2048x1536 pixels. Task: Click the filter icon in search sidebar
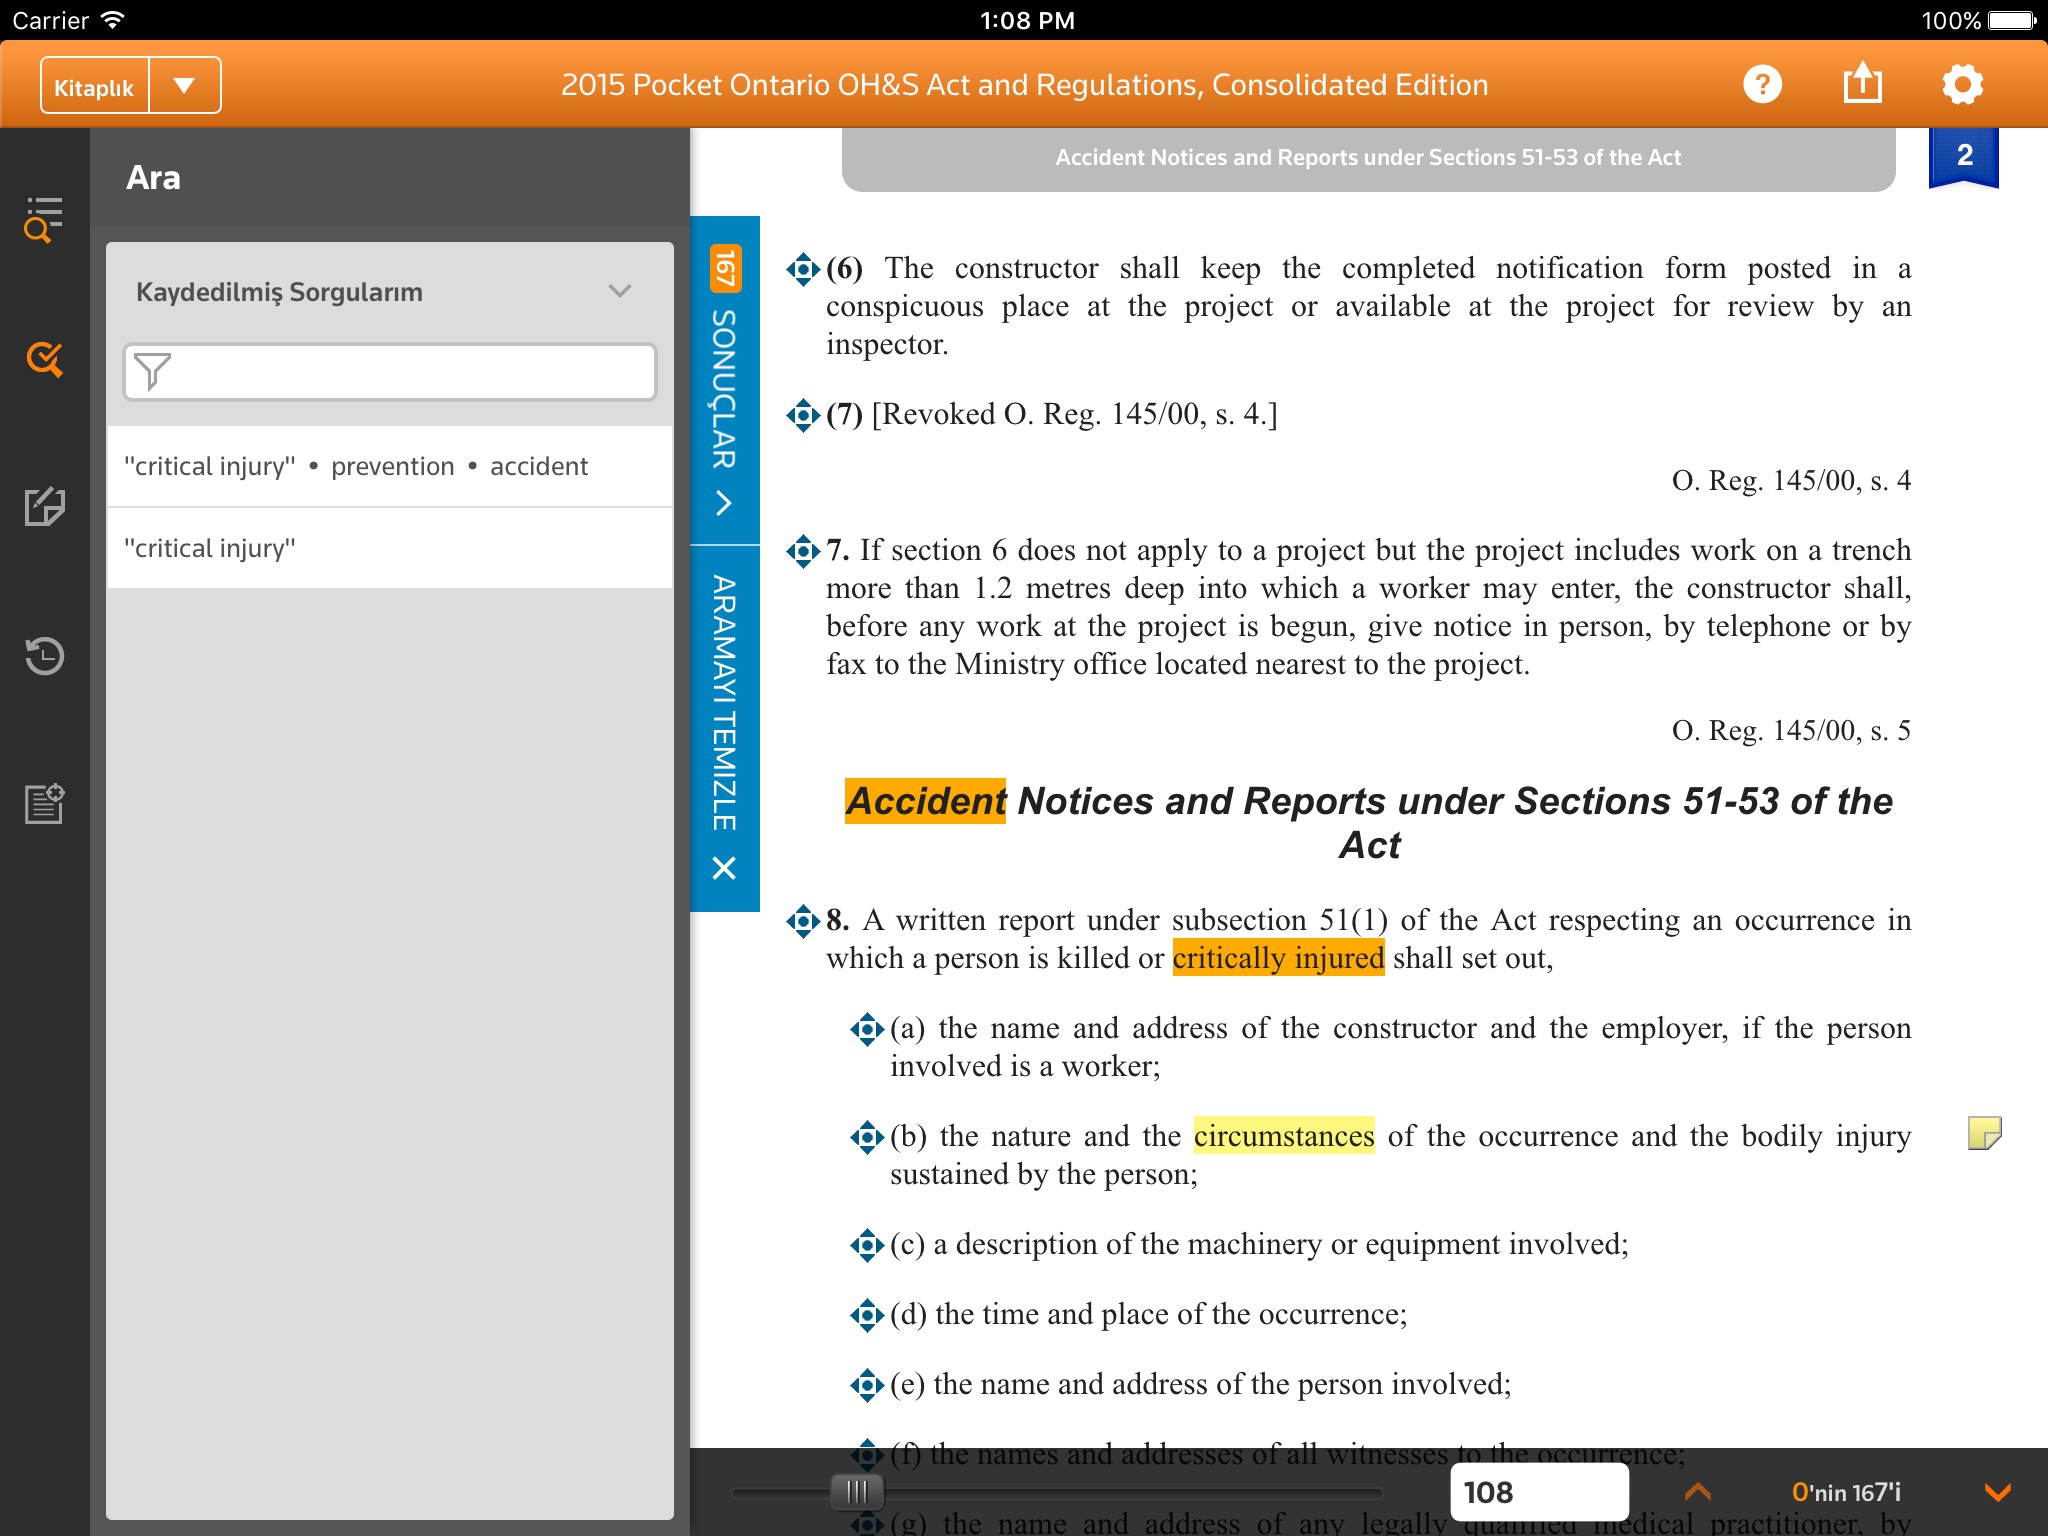[161, 369]
